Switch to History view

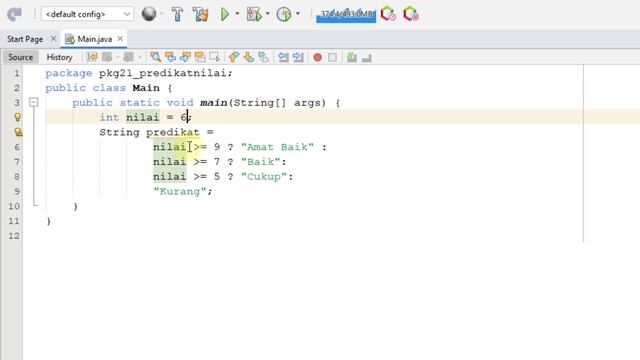[x=60, y=57]
